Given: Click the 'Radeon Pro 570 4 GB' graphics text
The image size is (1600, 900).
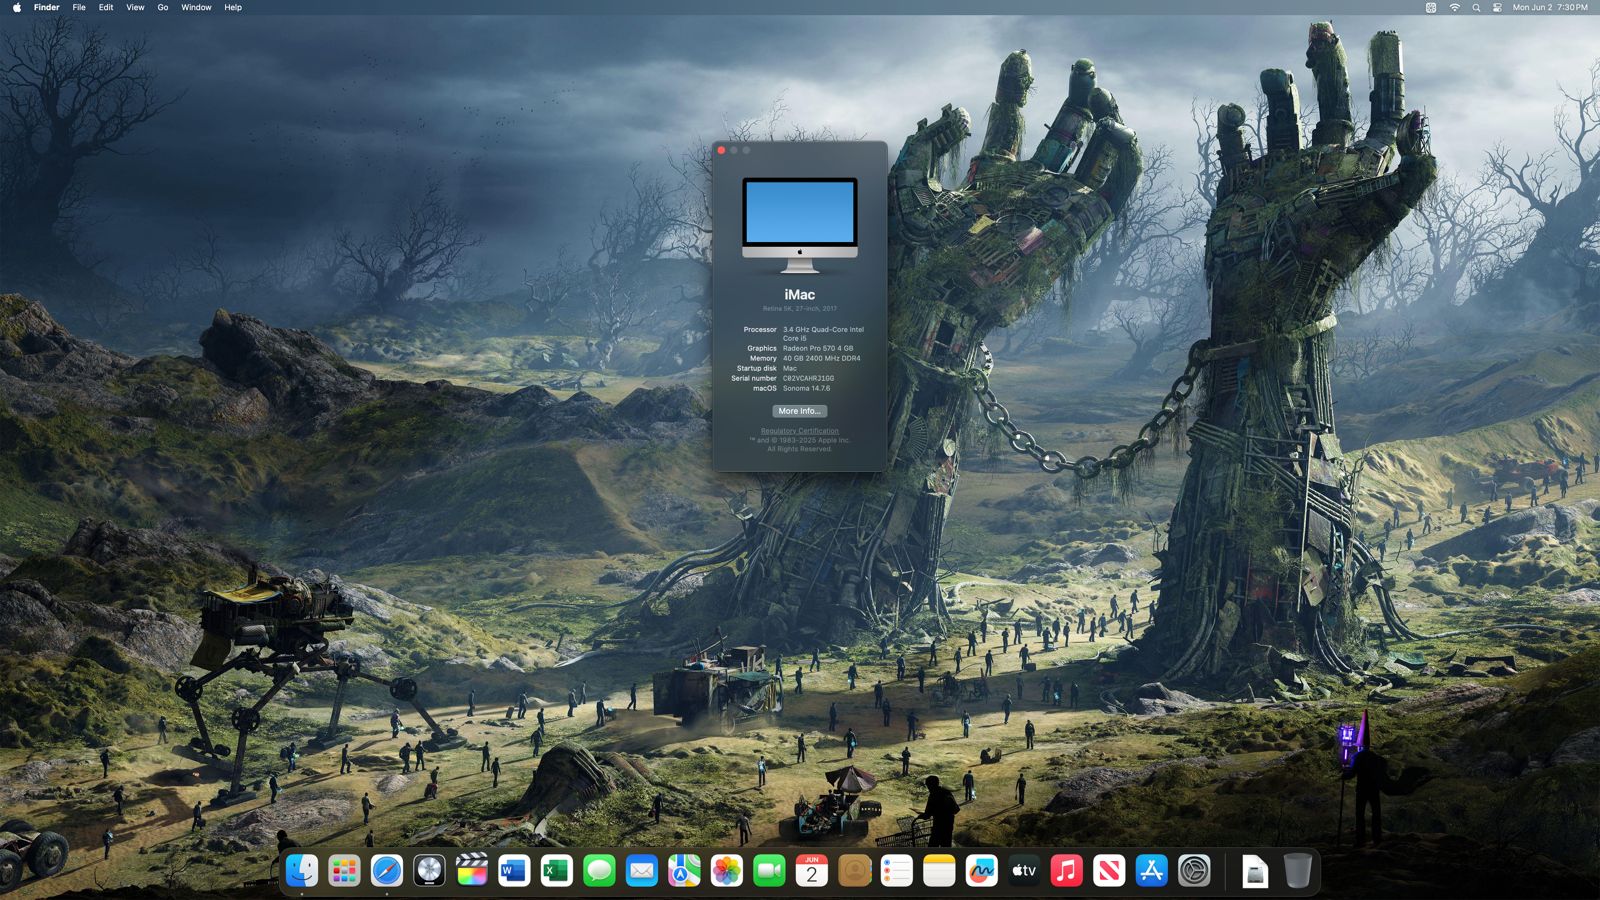Looking at the screenshot, I should coord(818,348).
